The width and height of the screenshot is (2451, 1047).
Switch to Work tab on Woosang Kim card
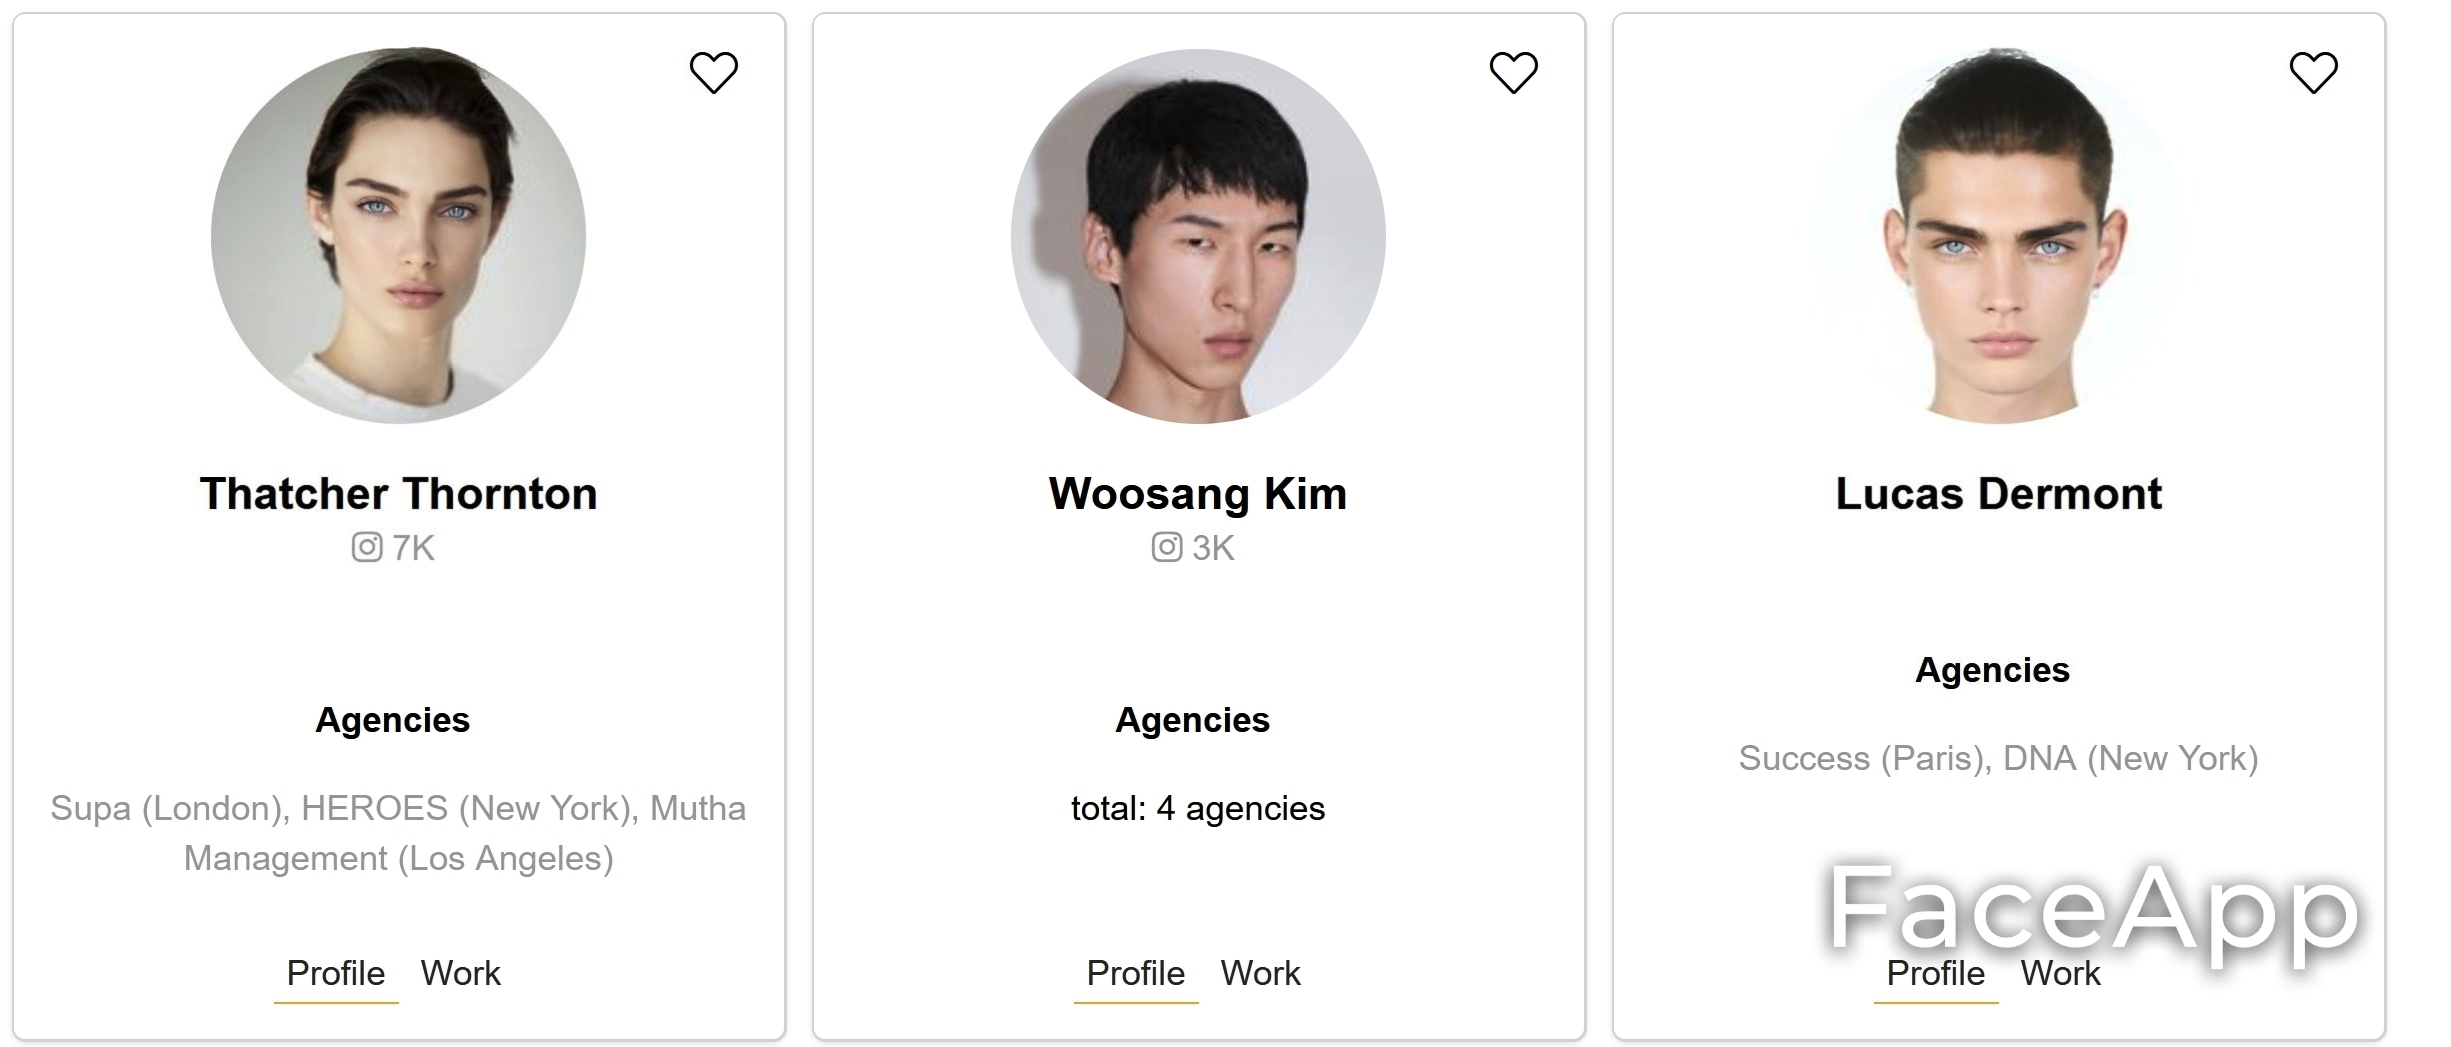[1260, 973]
